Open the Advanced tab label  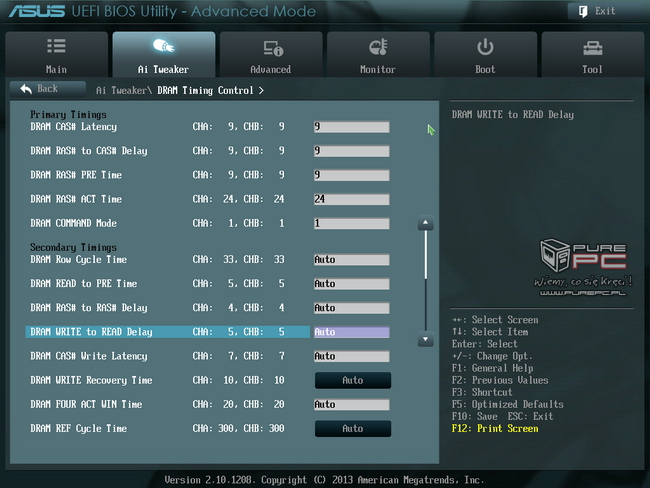coord(271,69)
